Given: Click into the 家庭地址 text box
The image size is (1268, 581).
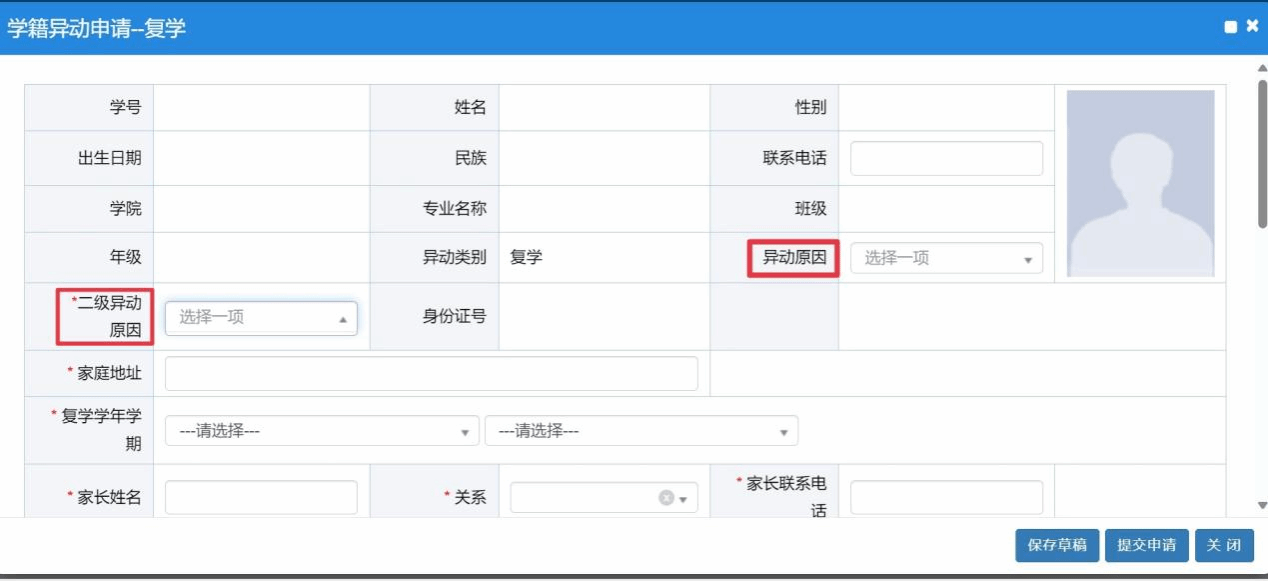Looking at the screenshot, I should 431,374.
